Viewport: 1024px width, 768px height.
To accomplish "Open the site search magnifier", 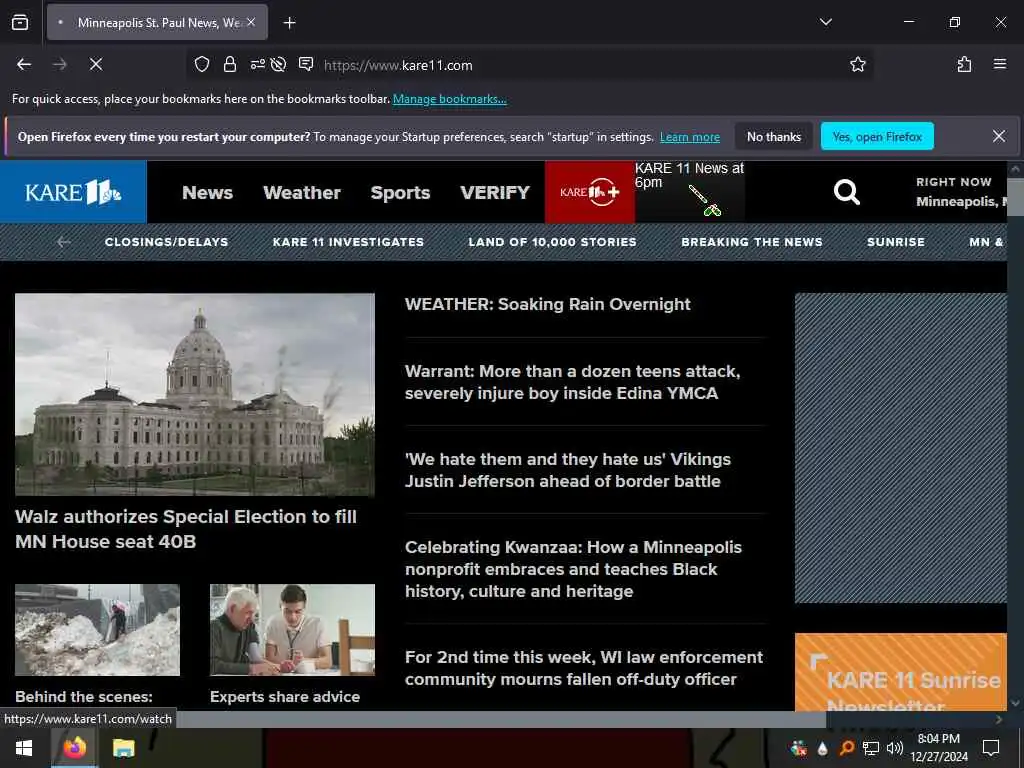I will click(846, 192).
